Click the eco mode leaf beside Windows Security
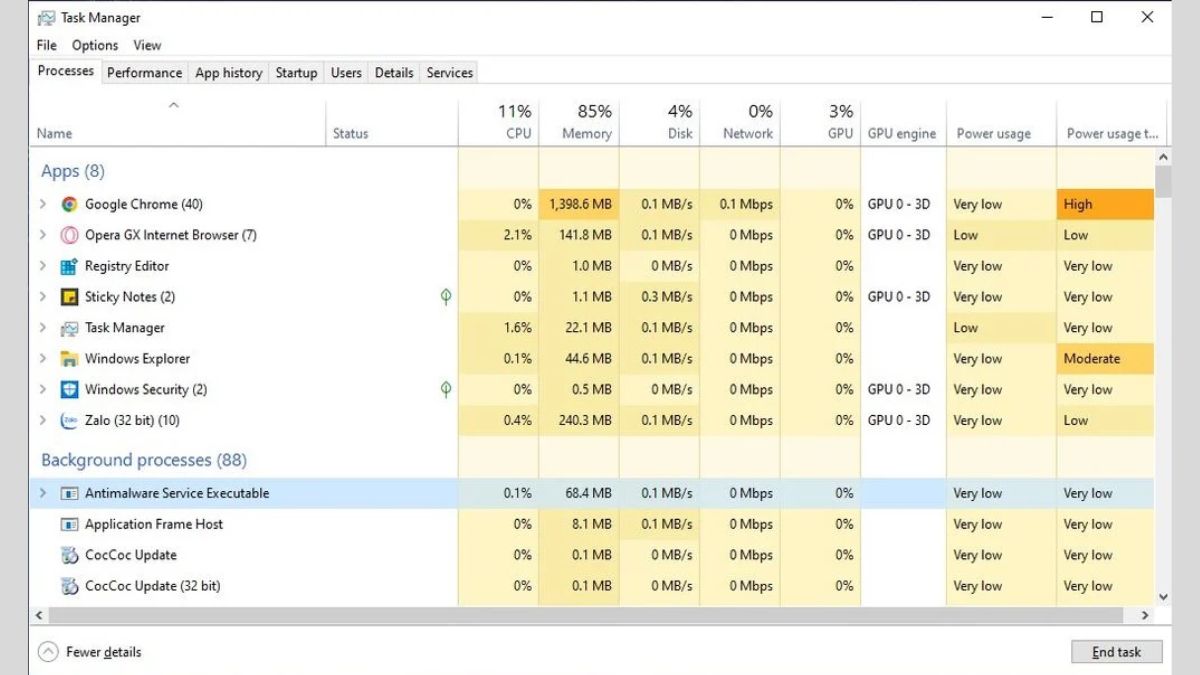The width and height of the screenshot is (1200, 675). click(x=446, y=389)
